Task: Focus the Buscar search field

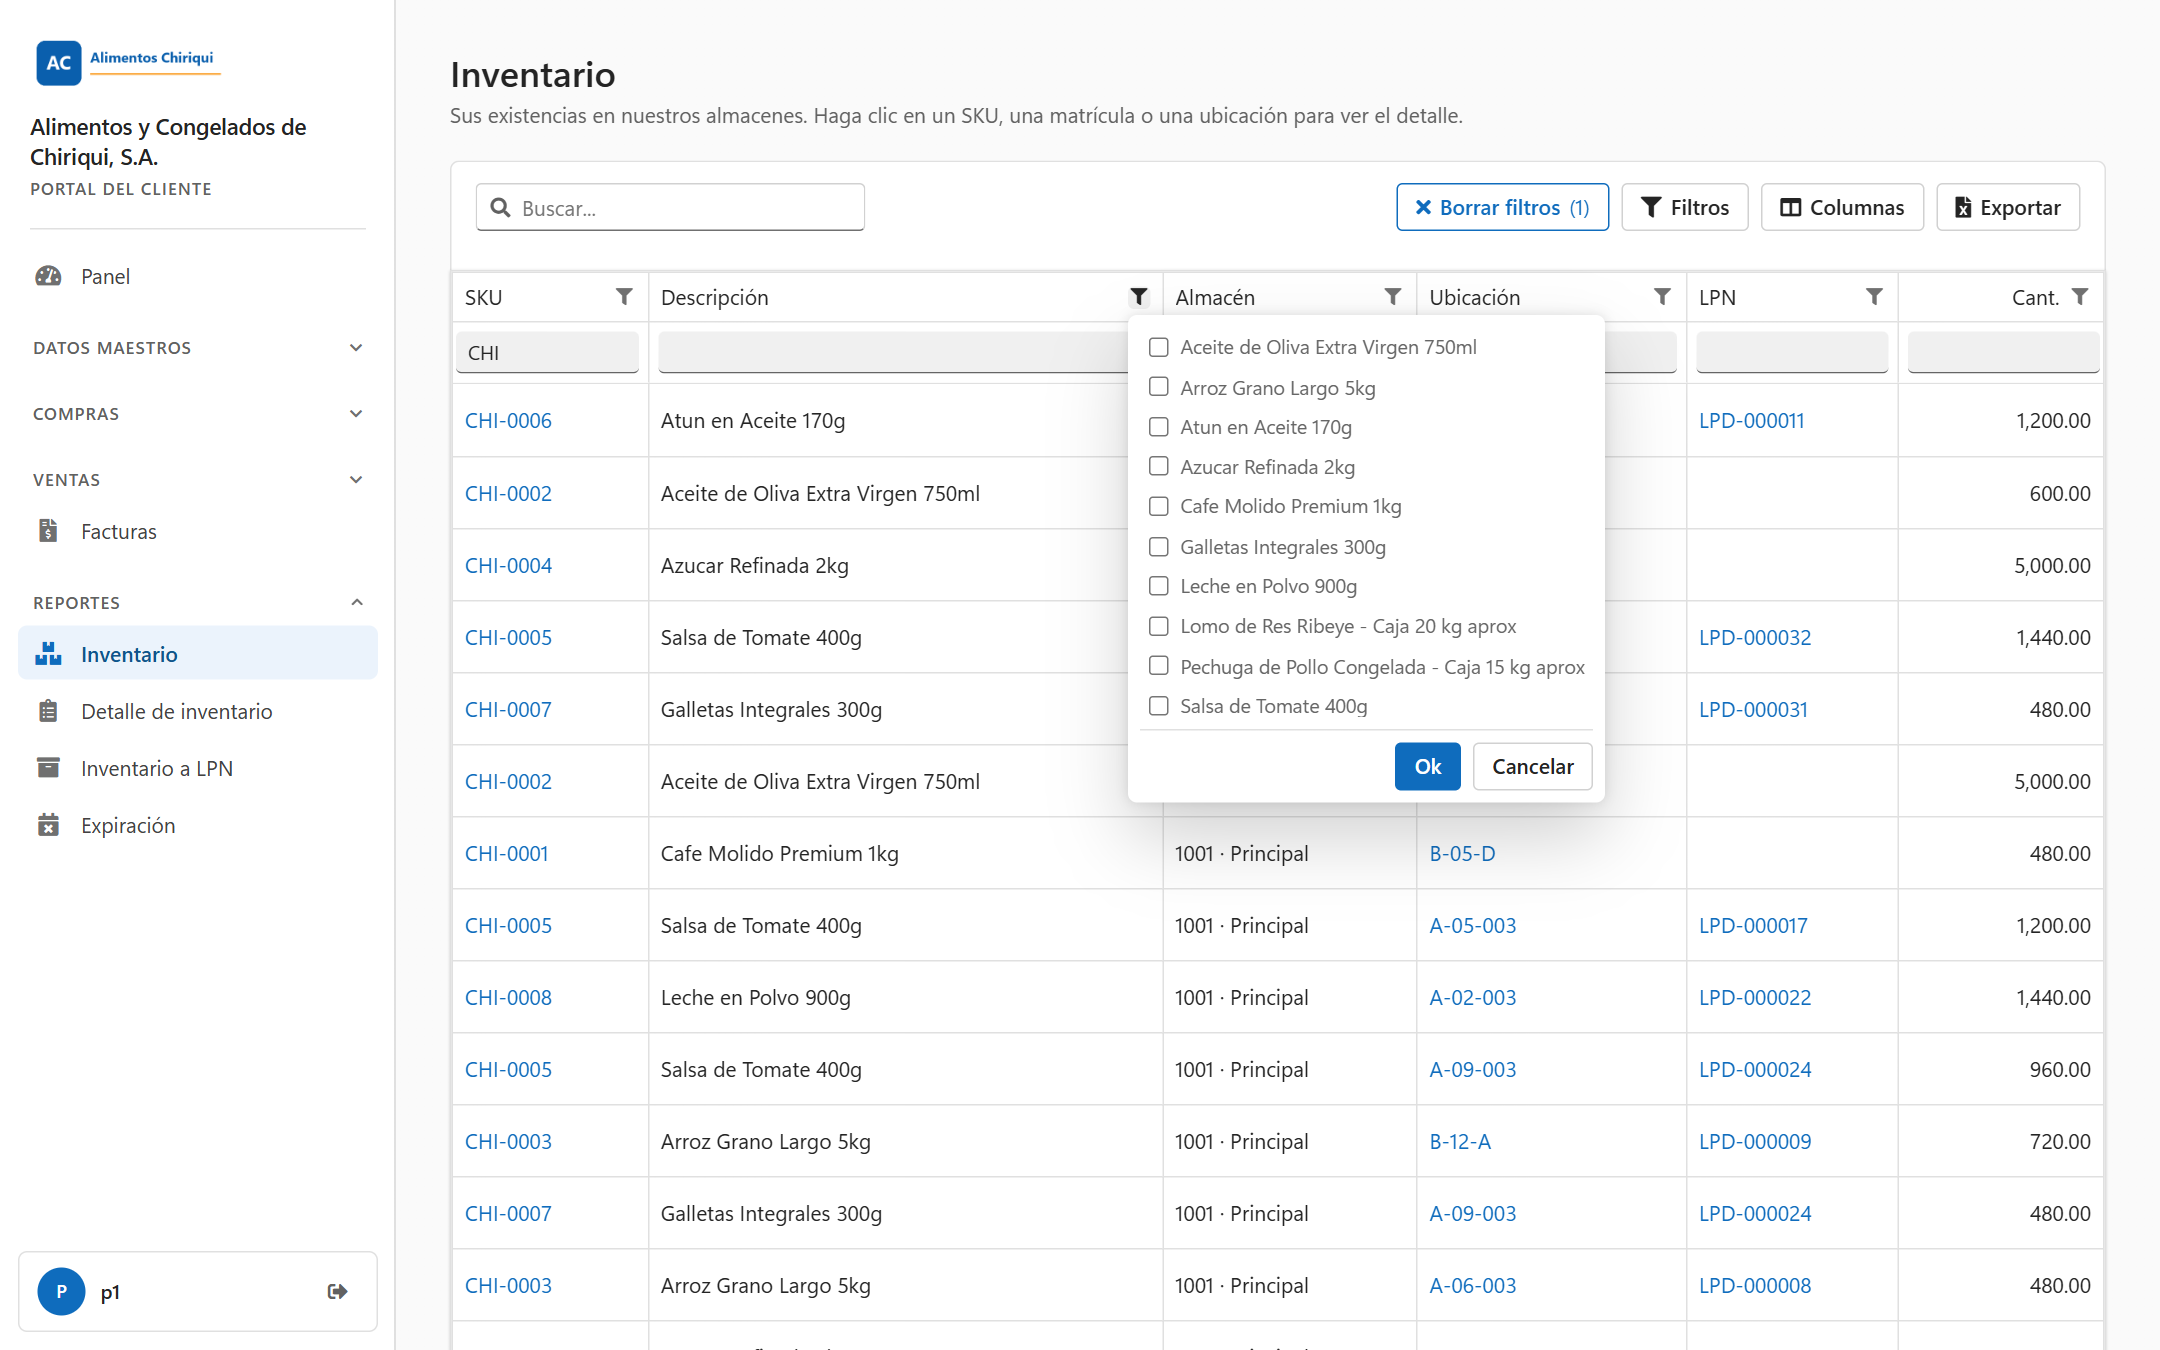Action: coord(670,207)
